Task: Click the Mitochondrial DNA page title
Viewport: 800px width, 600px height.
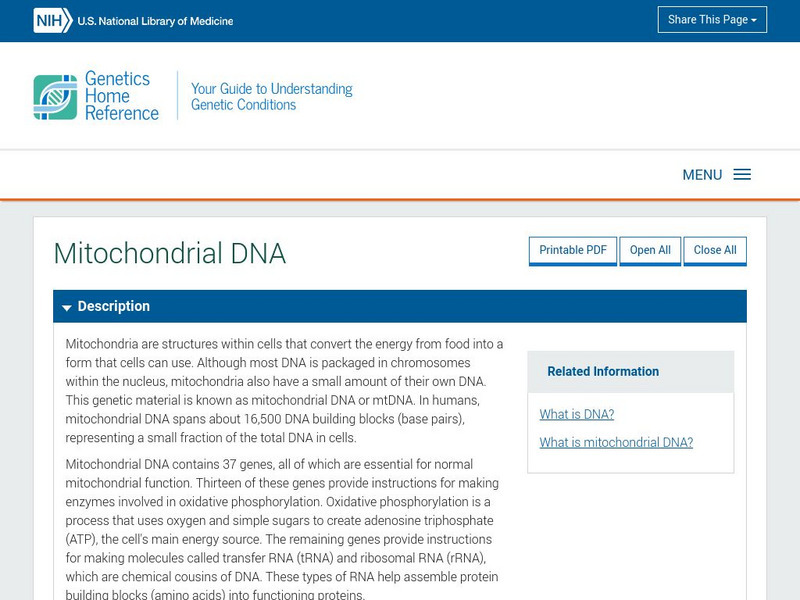Action: coord(170,255)
